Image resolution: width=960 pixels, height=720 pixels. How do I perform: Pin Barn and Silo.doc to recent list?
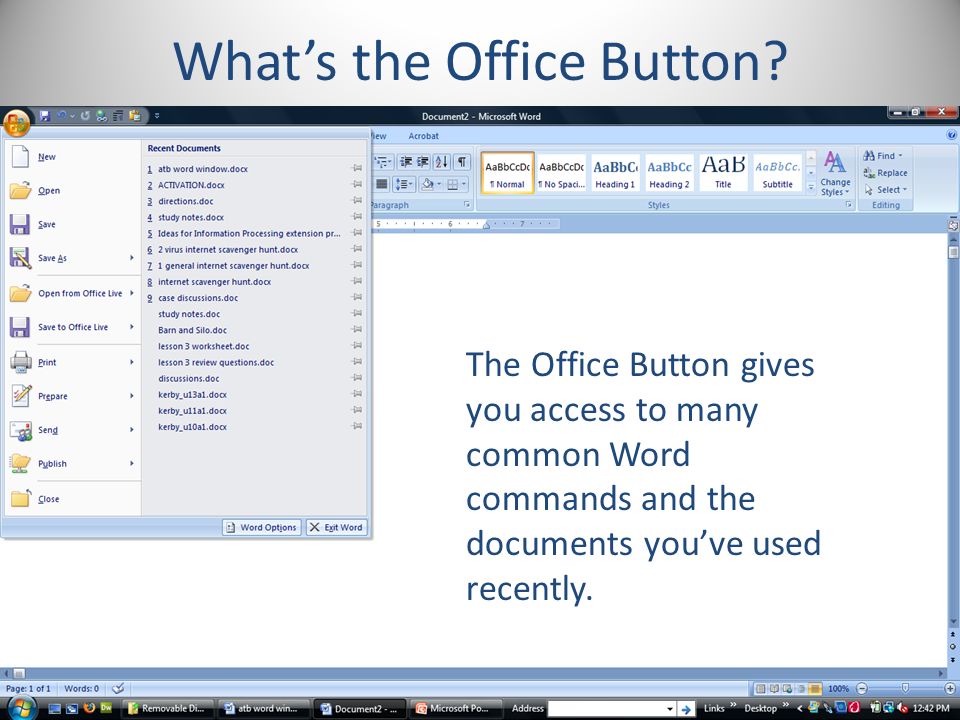(x=356, y=329)
